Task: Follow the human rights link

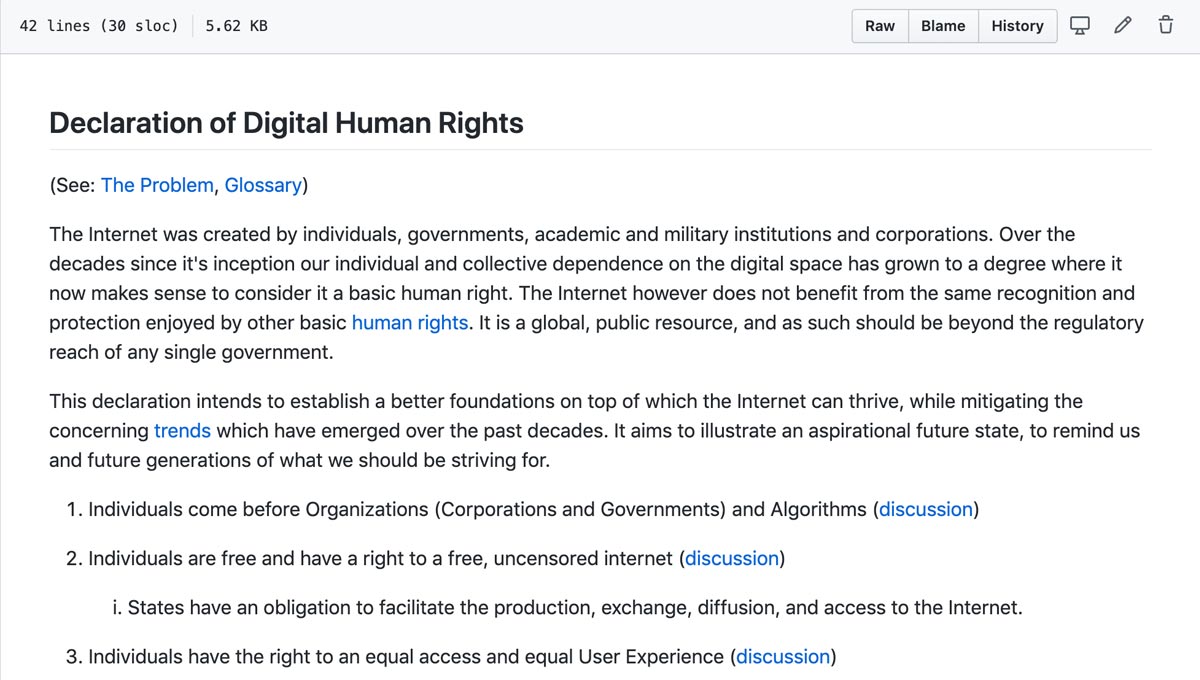Action: tap(410, 323)
